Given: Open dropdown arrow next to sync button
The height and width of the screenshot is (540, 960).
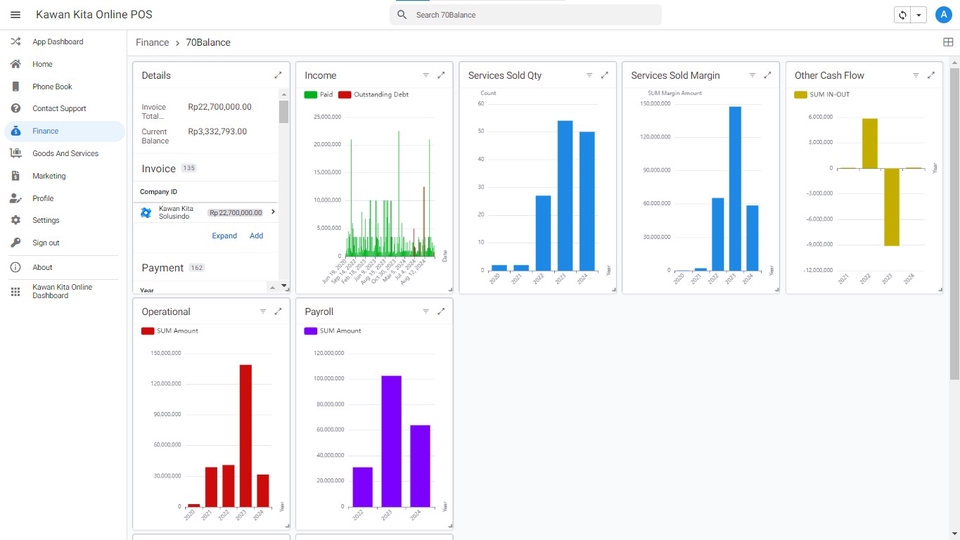Looking at the screenshot, I should point(919,15).
